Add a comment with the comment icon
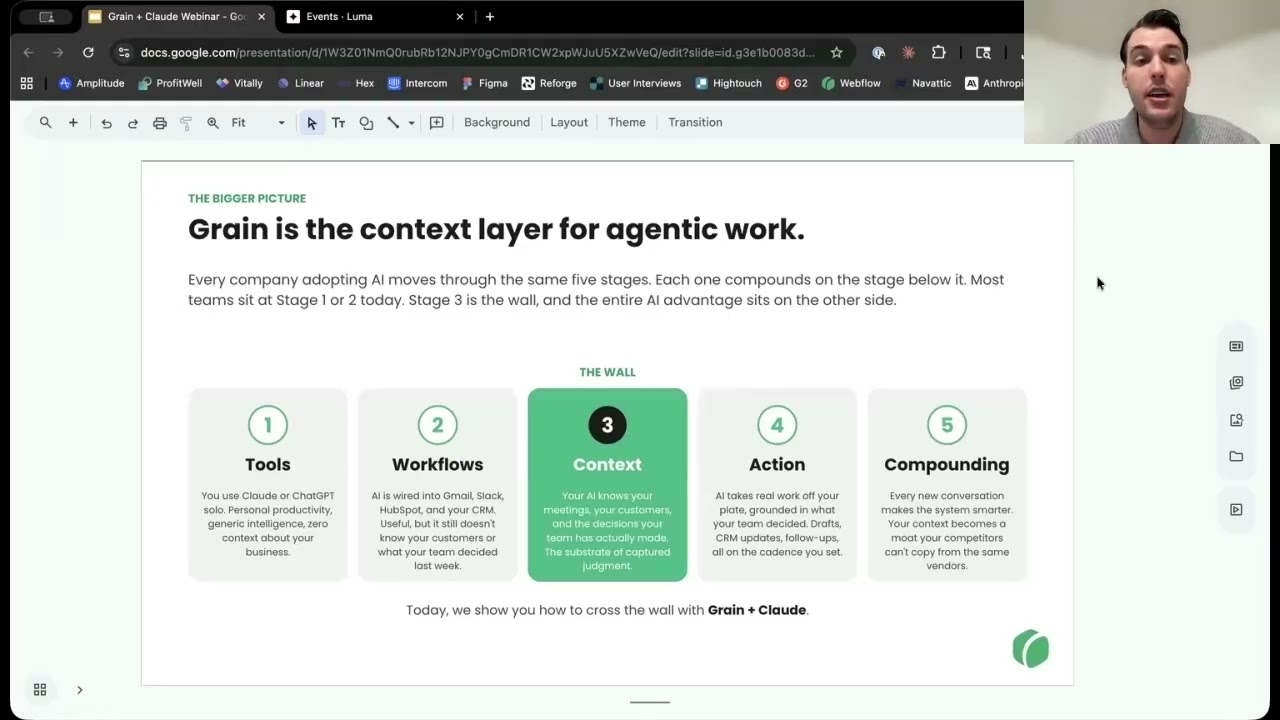 (x=437, y=123)
